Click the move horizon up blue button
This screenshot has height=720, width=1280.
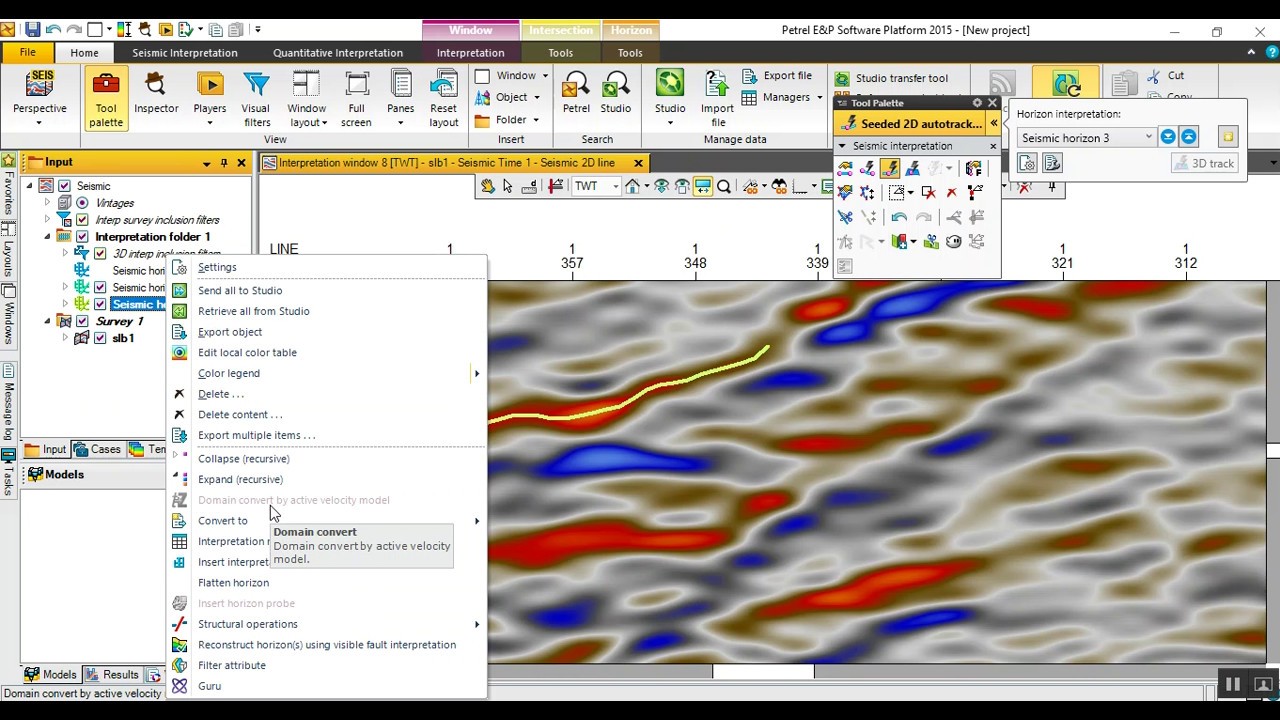[x=1188, y=137]
